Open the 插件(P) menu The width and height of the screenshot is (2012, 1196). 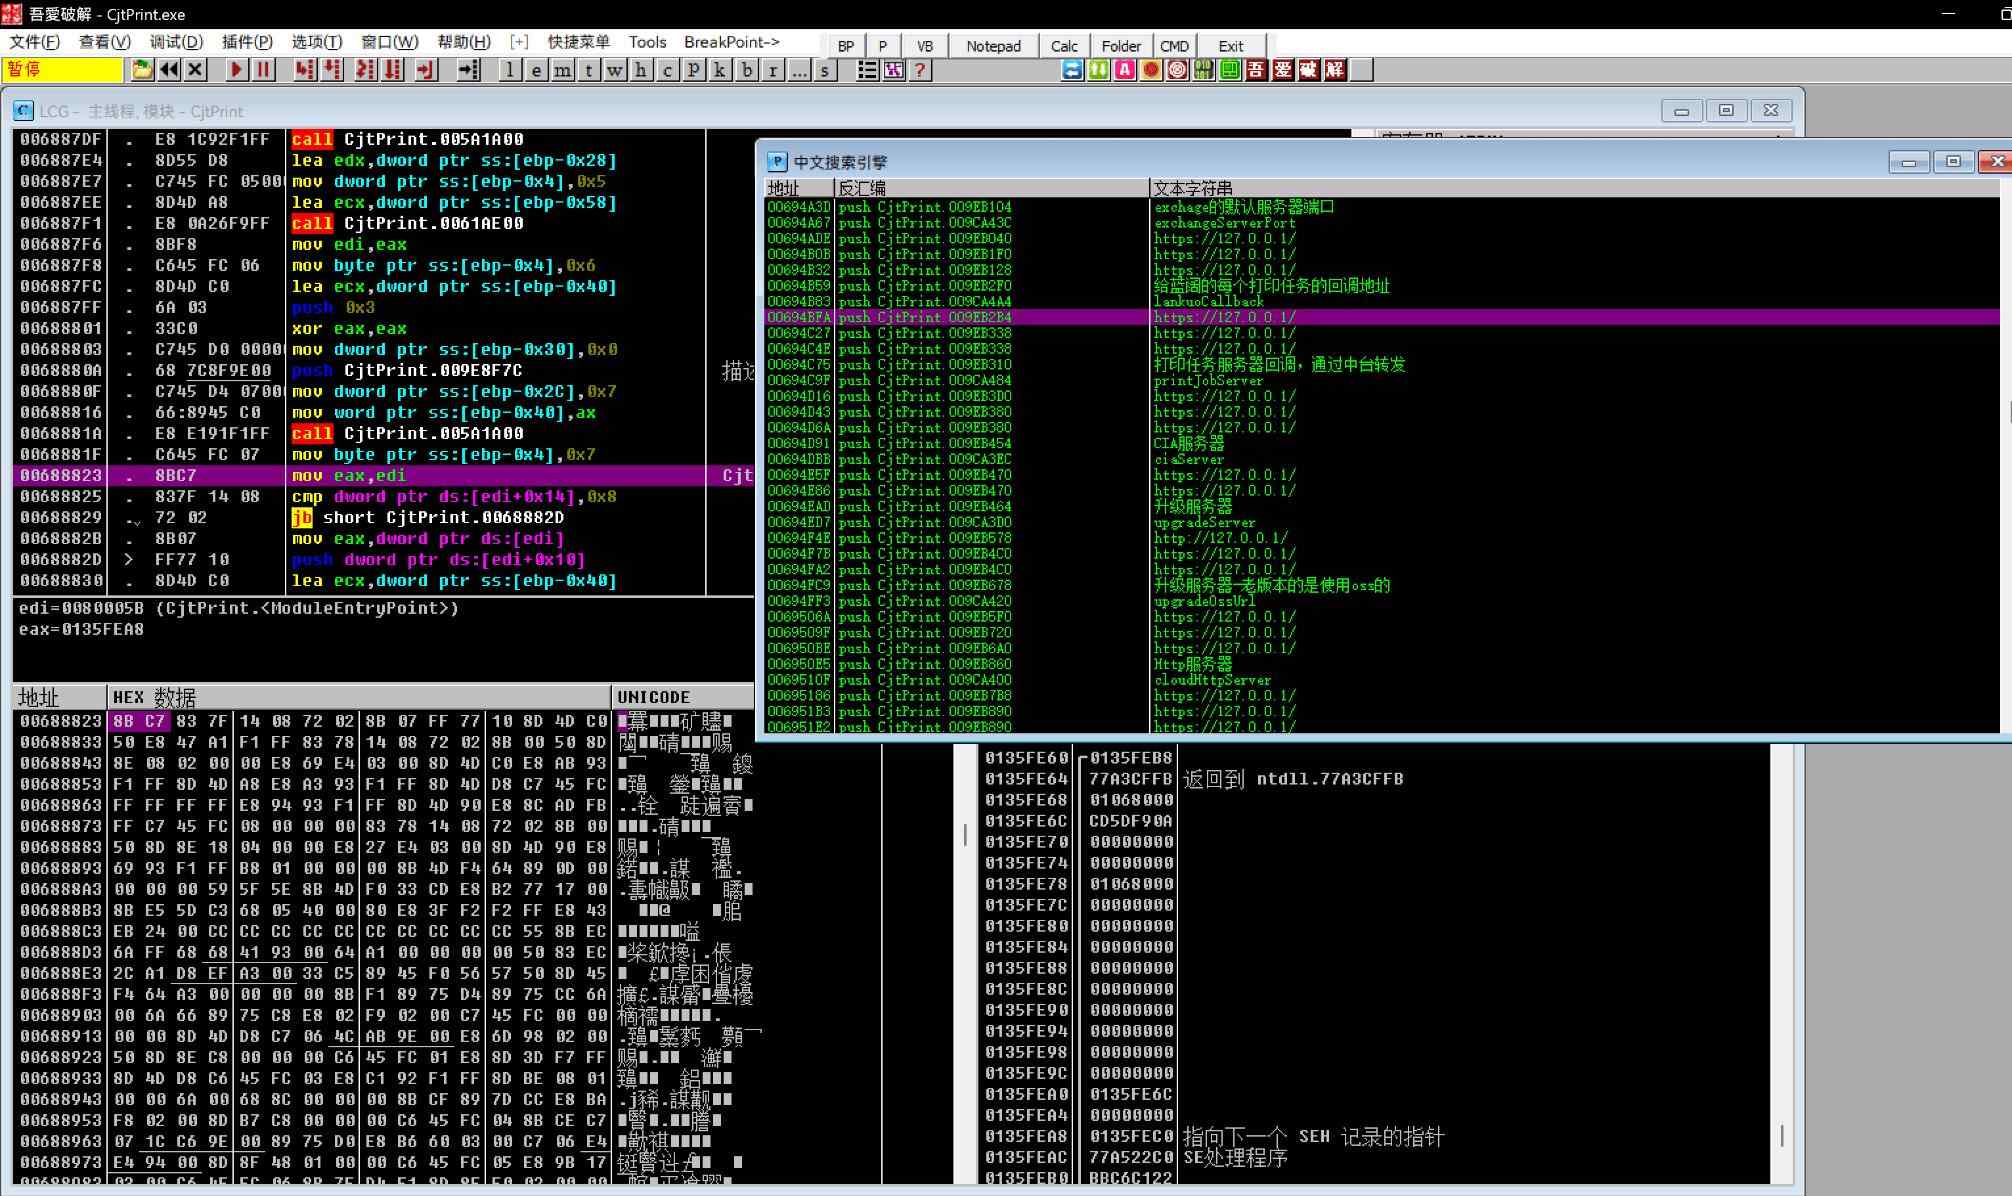pyautogui.click(x=246, y=42)
